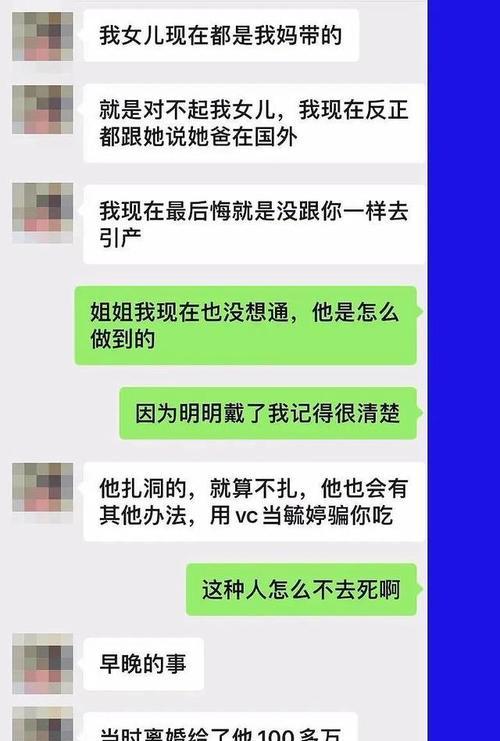
Task: Tap avatar beside '早晚的事' message
Action: point(43,663)
